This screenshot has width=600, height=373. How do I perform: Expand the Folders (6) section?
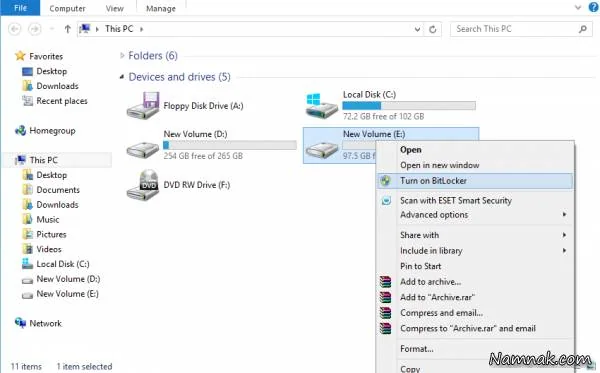122,56
